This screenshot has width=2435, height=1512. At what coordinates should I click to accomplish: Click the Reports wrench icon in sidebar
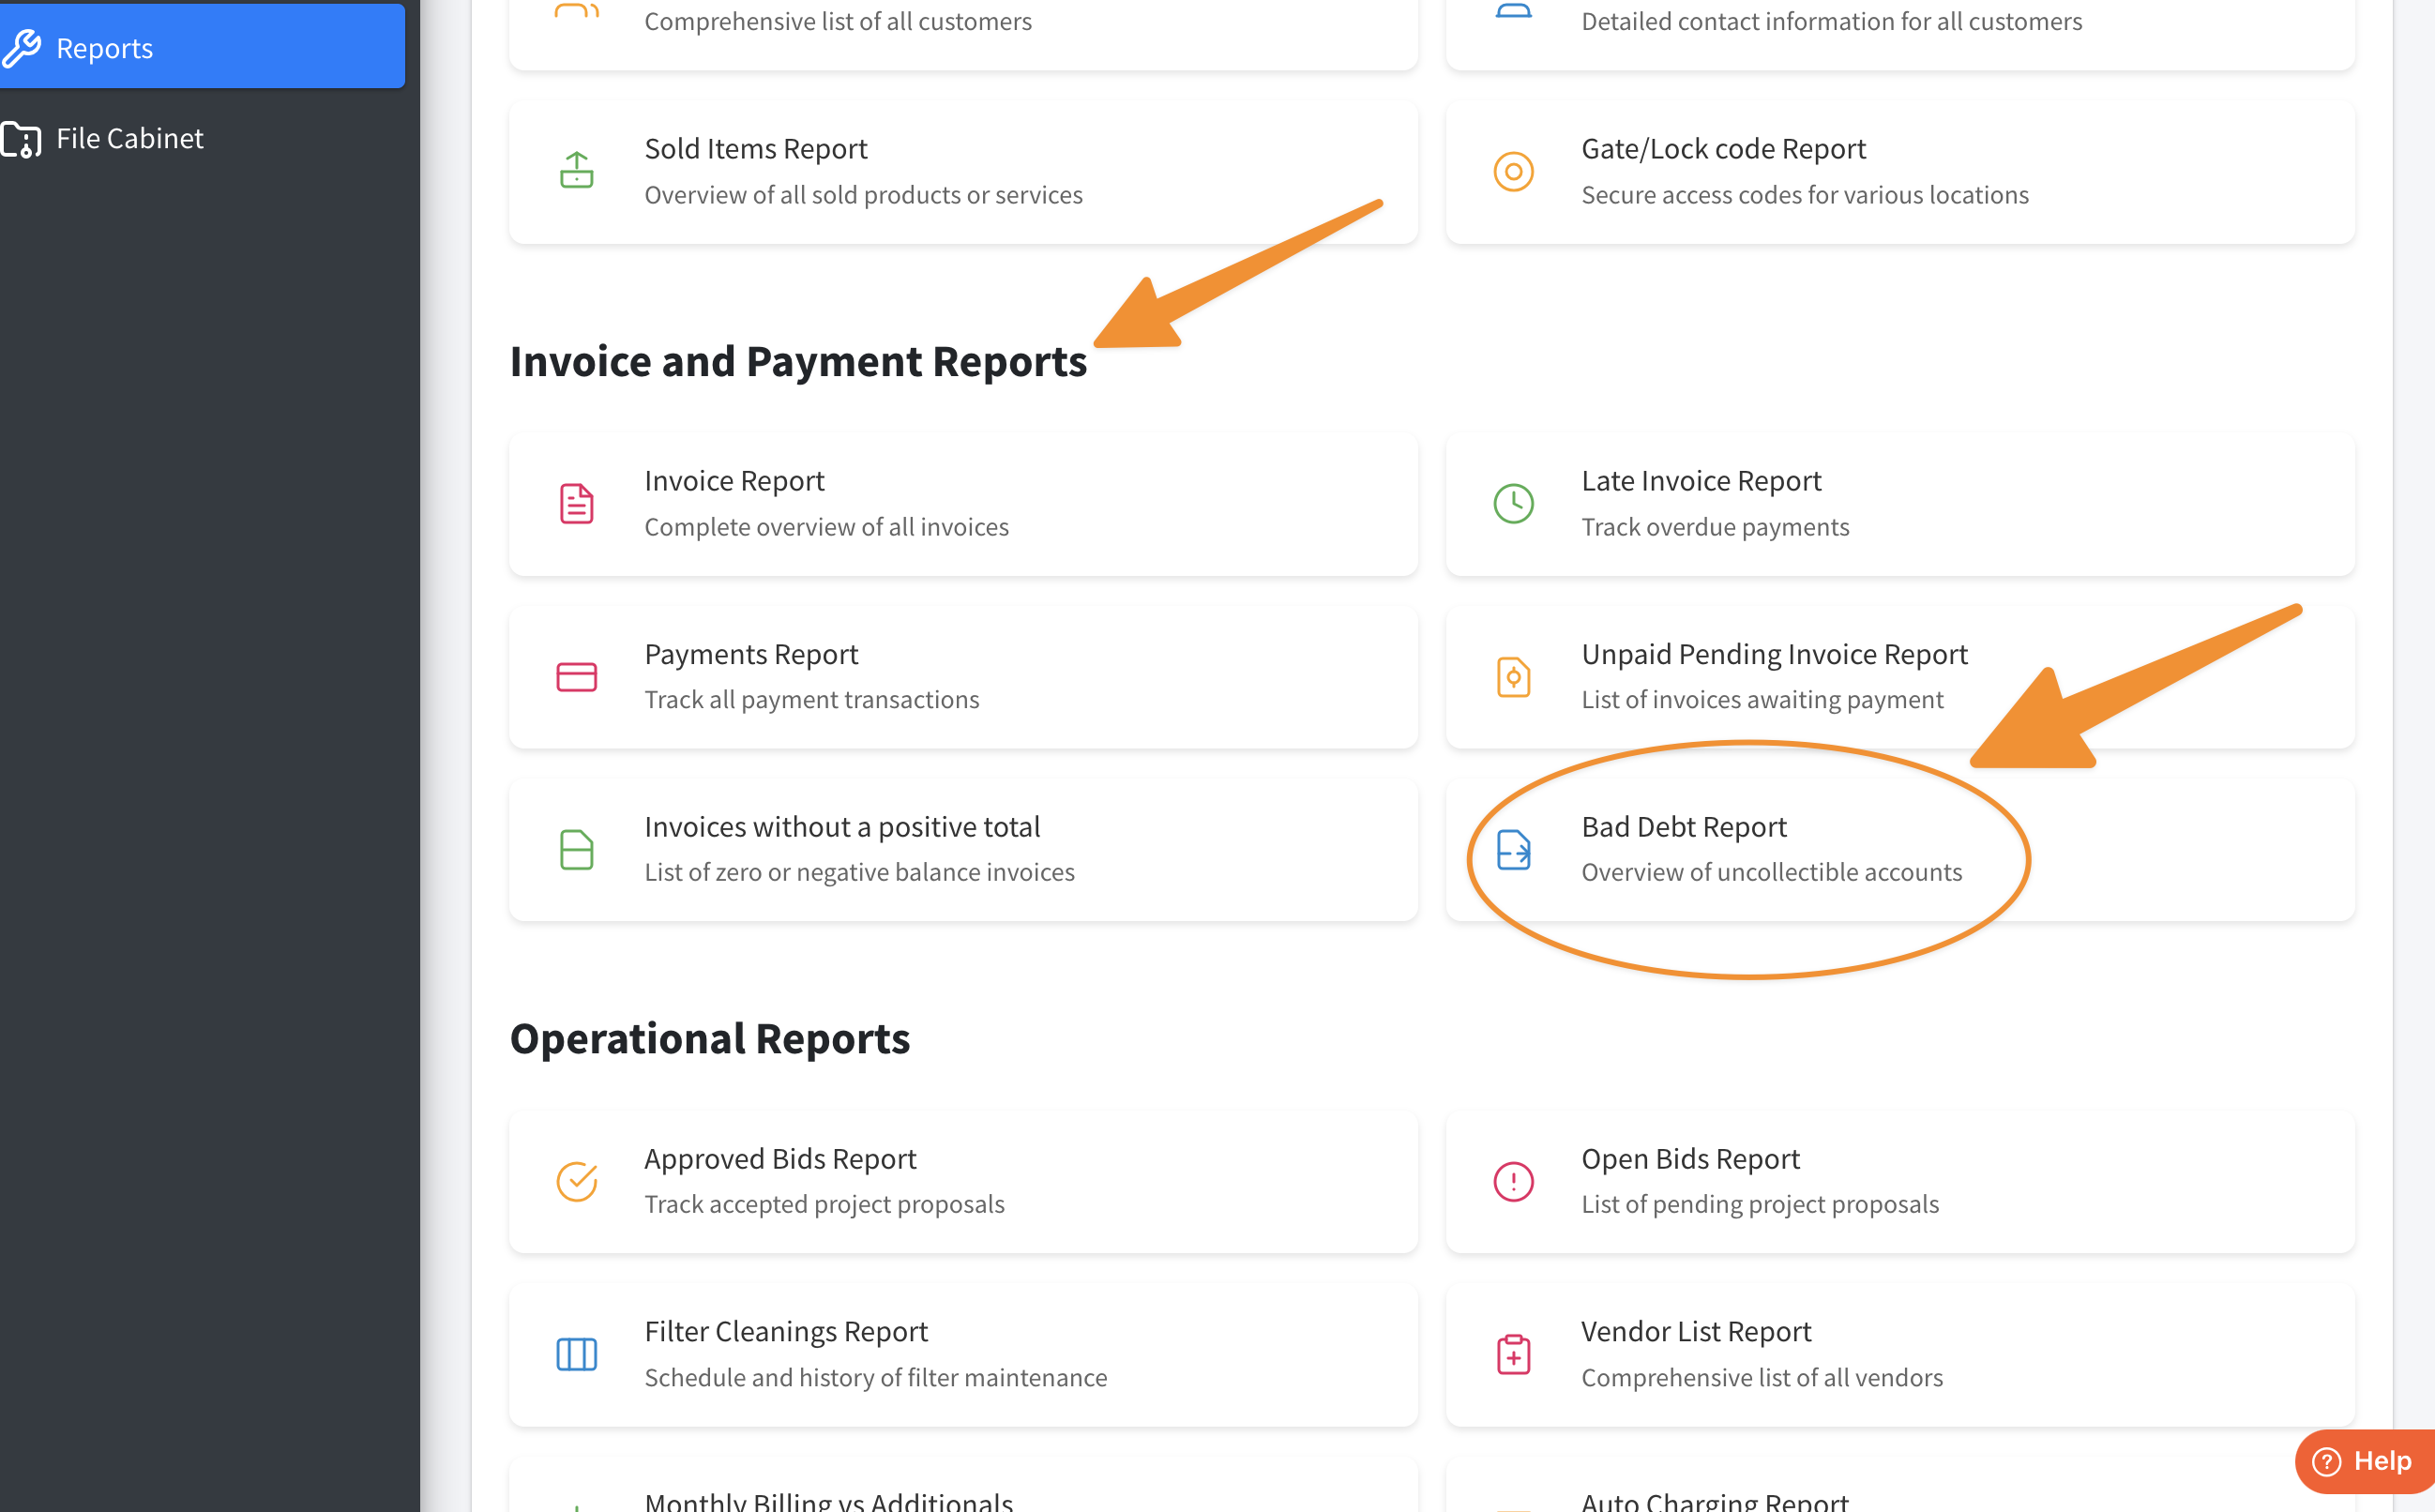22,48
